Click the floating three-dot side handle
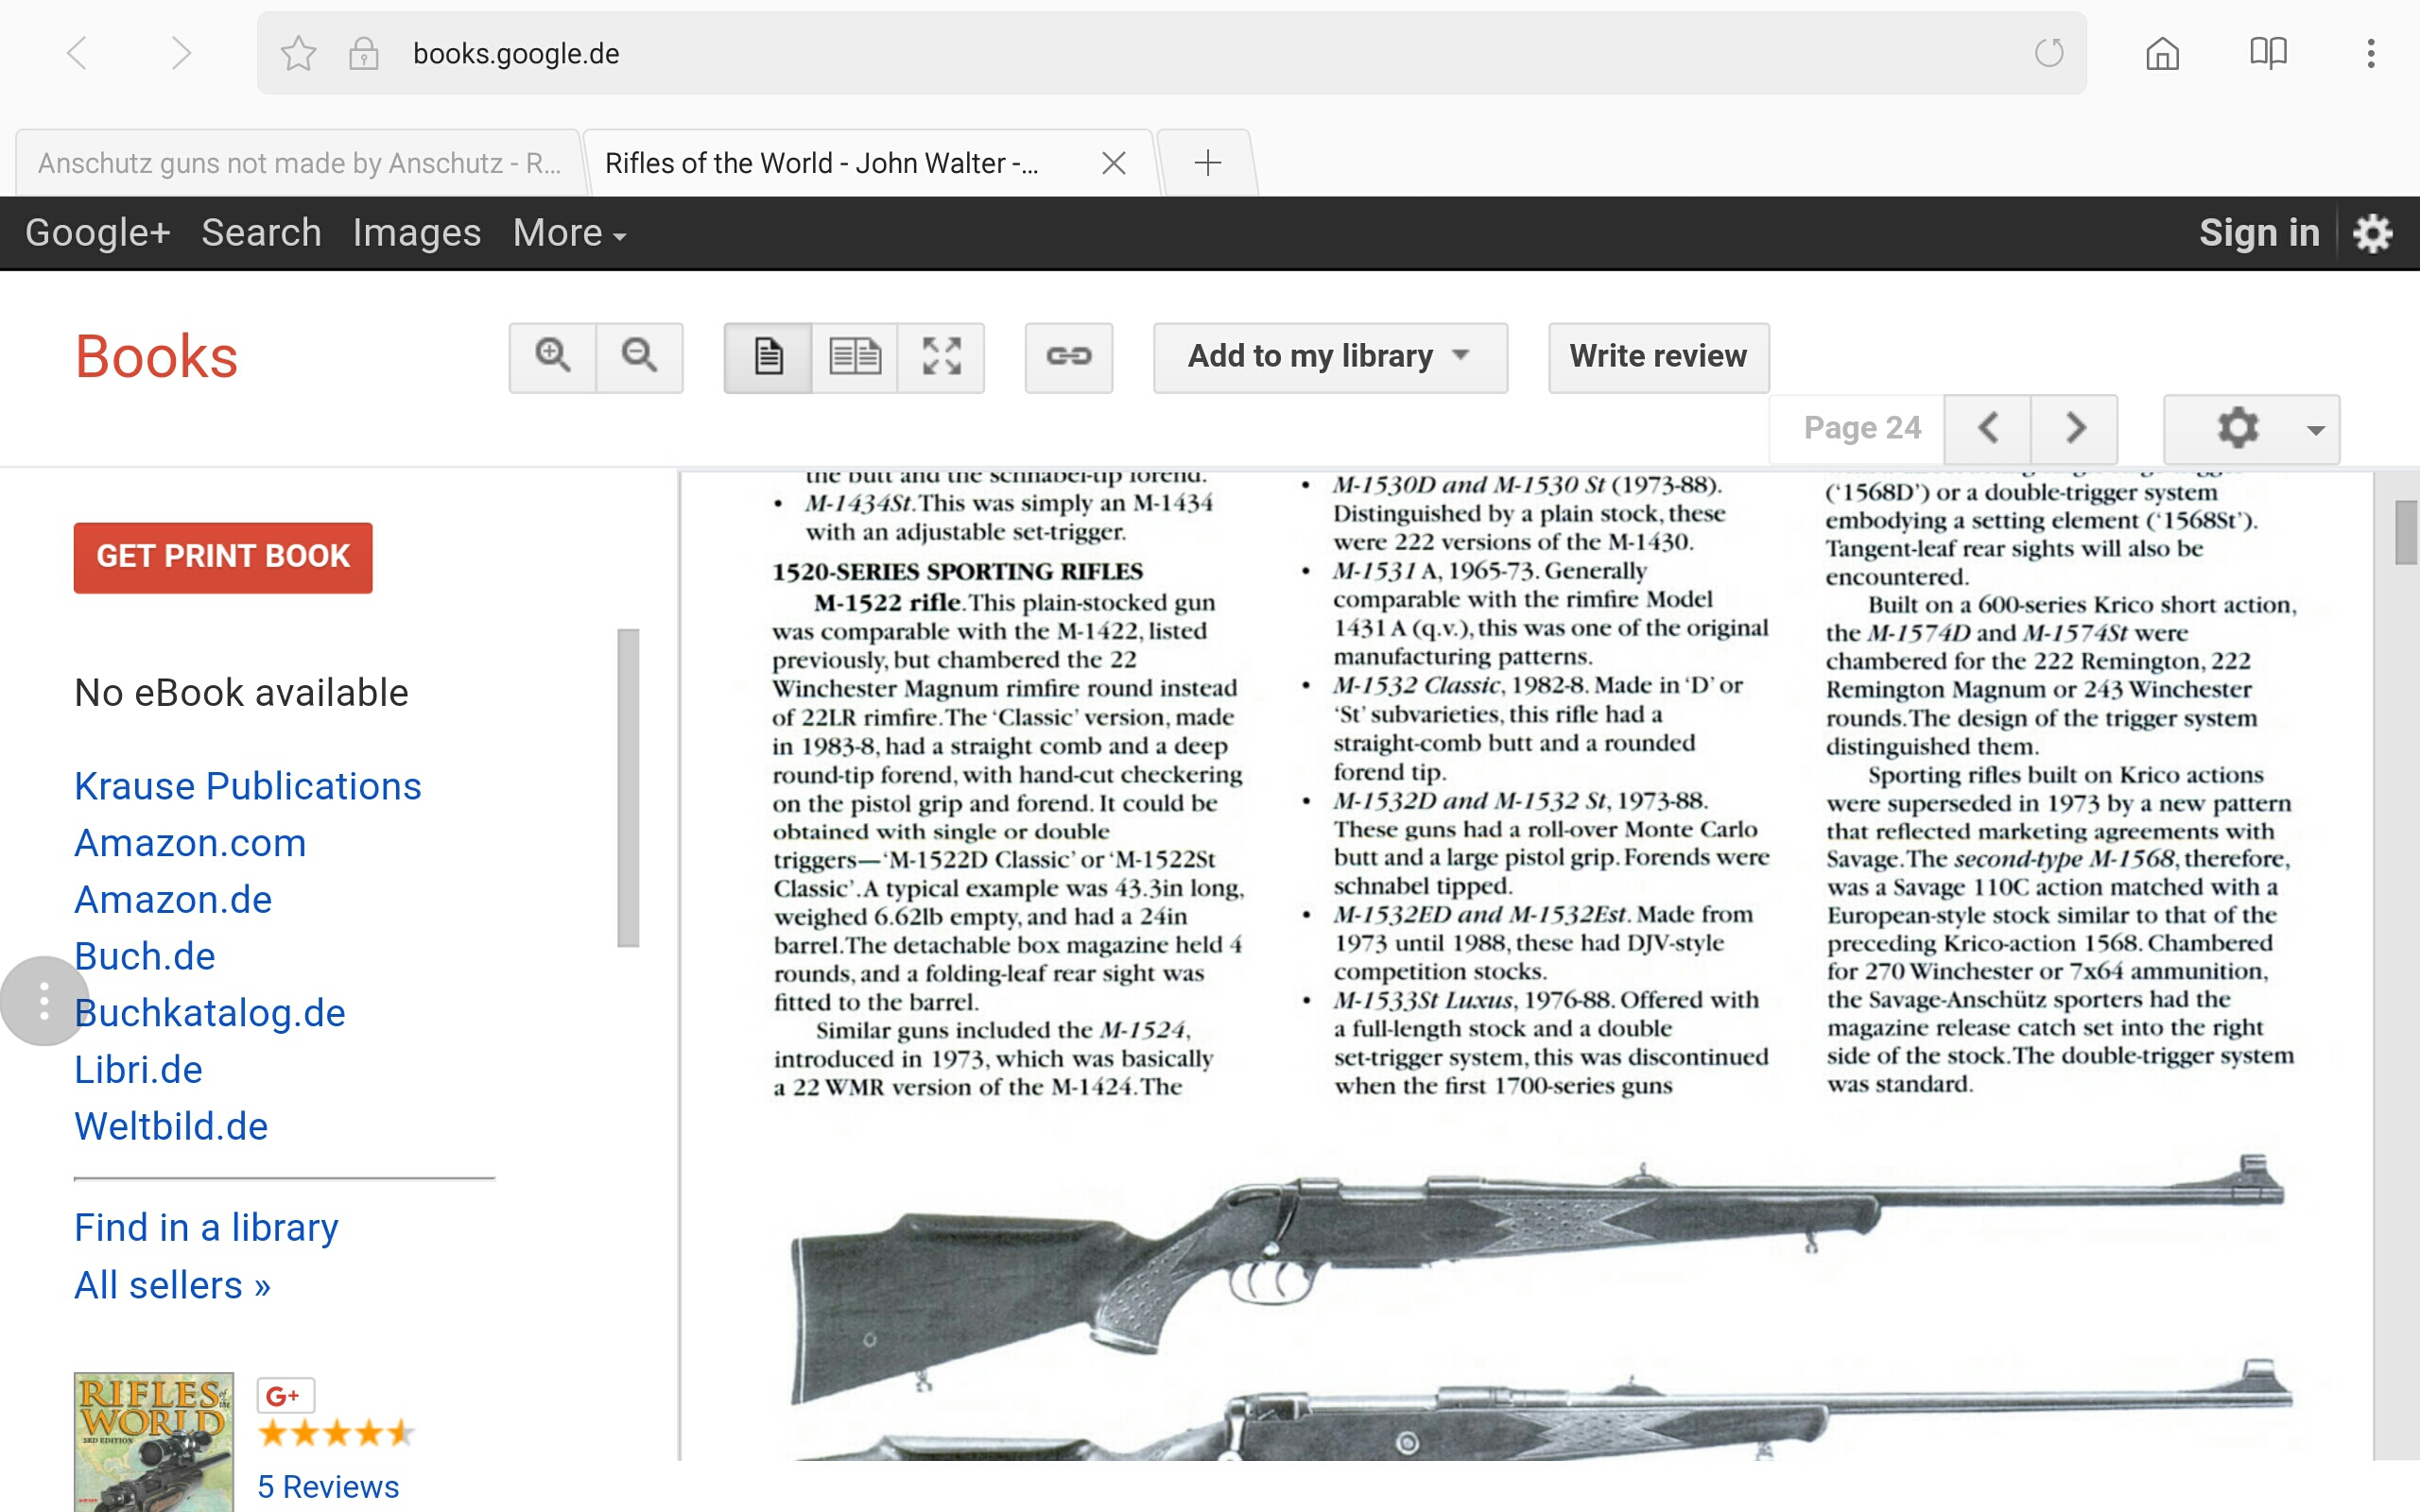 tap(43, 1001)
